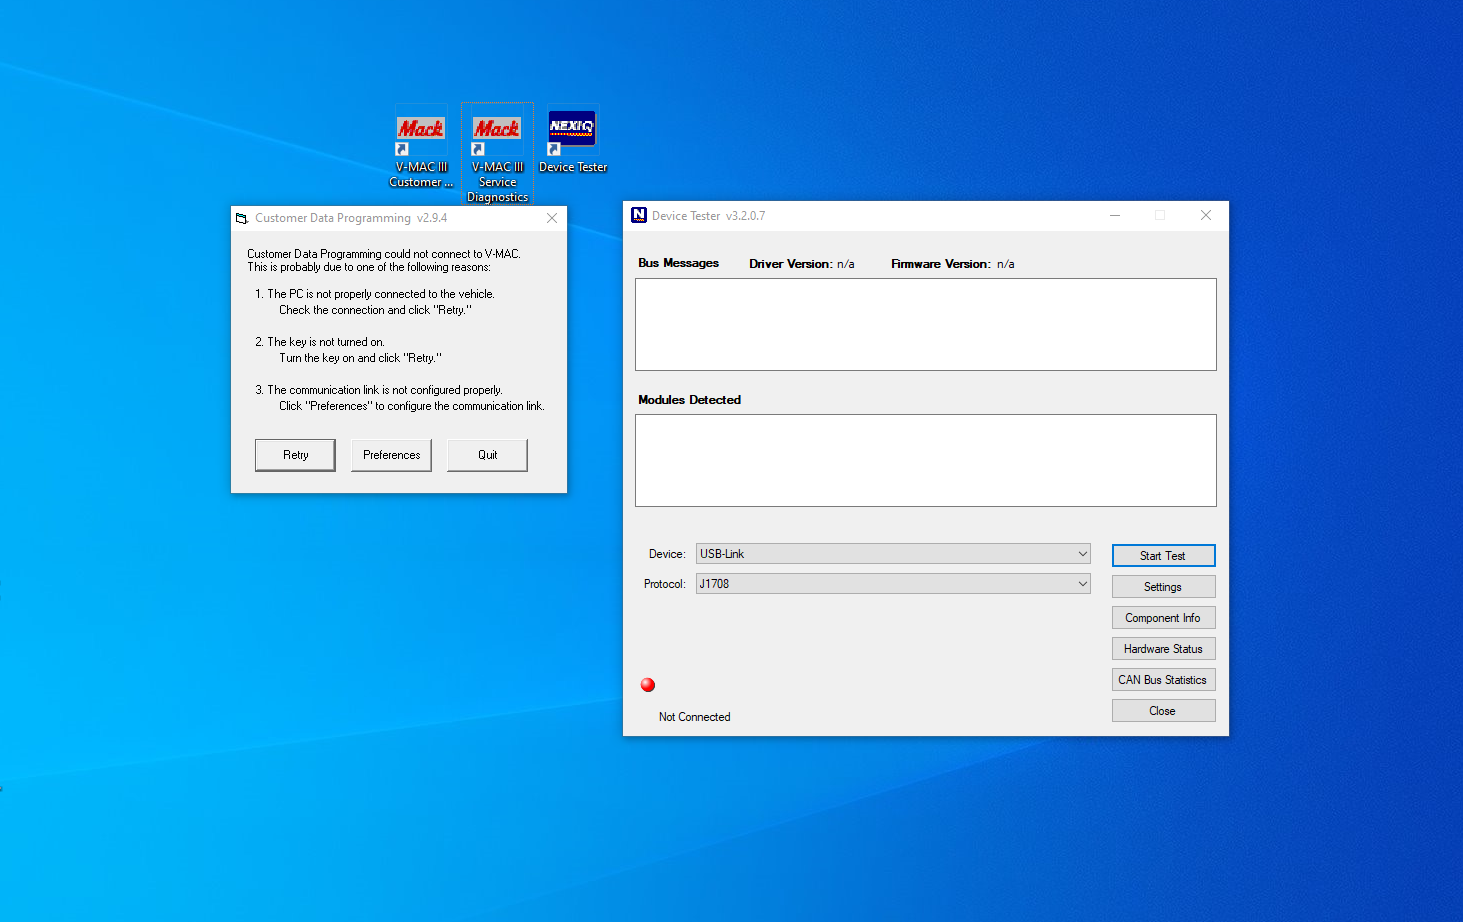Click the Quit button
This screenshot has height=922, width=1463.
click(487, 455)
